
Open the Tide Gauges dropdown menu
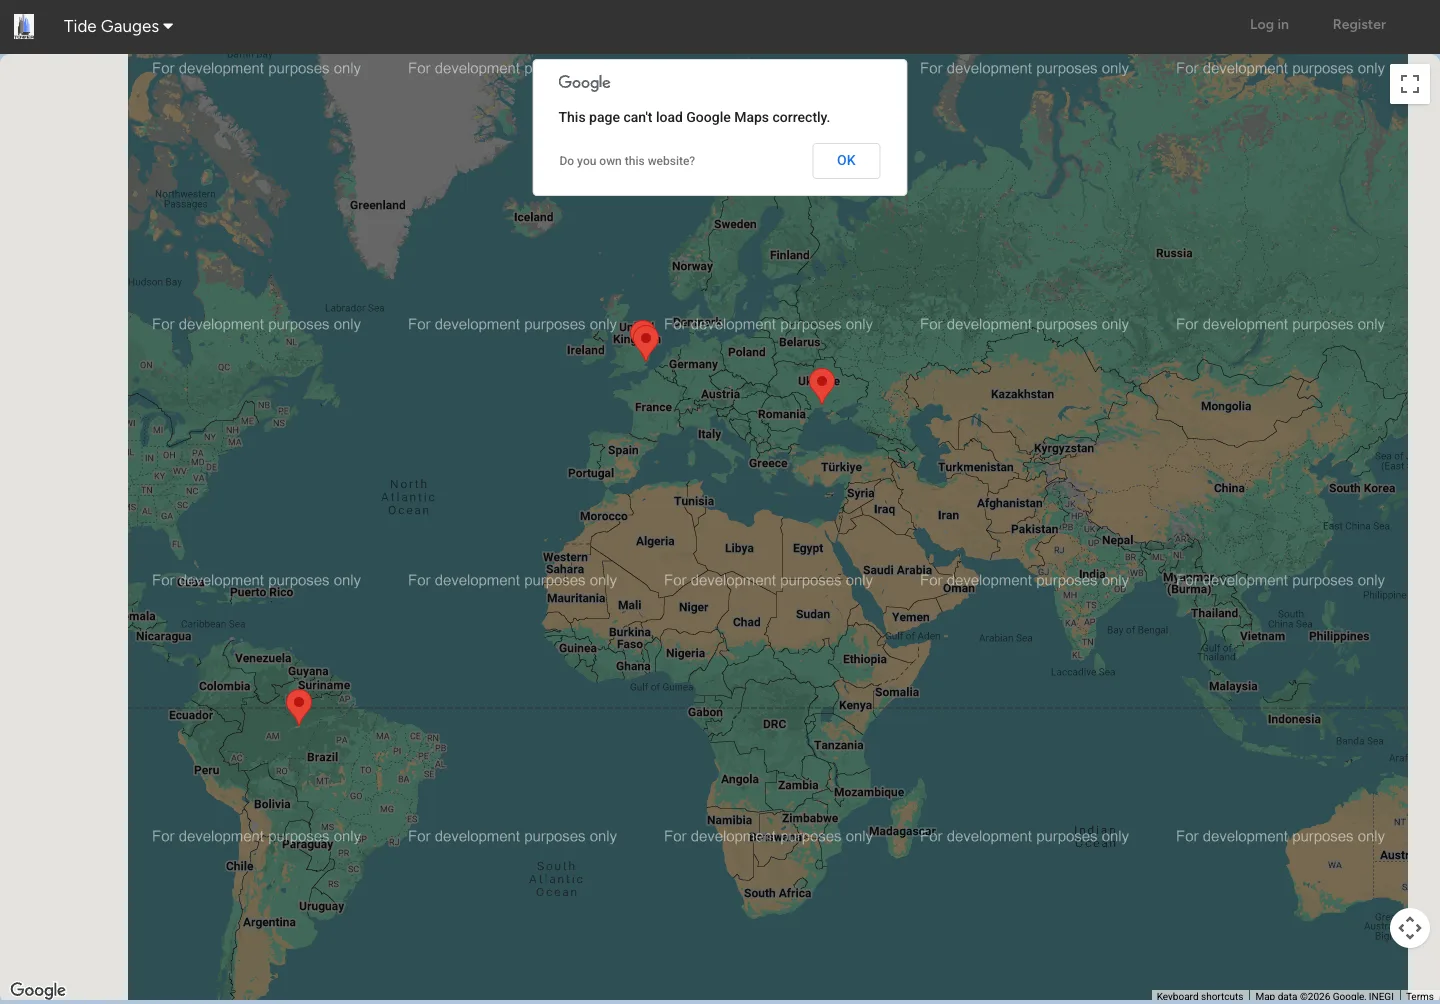tap(118, 26)
